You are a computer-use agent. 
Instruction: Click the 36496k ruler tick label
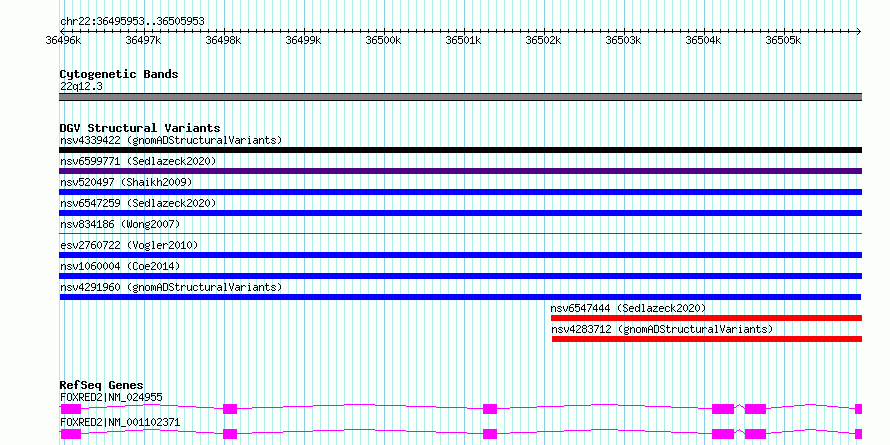coord(63,40)
